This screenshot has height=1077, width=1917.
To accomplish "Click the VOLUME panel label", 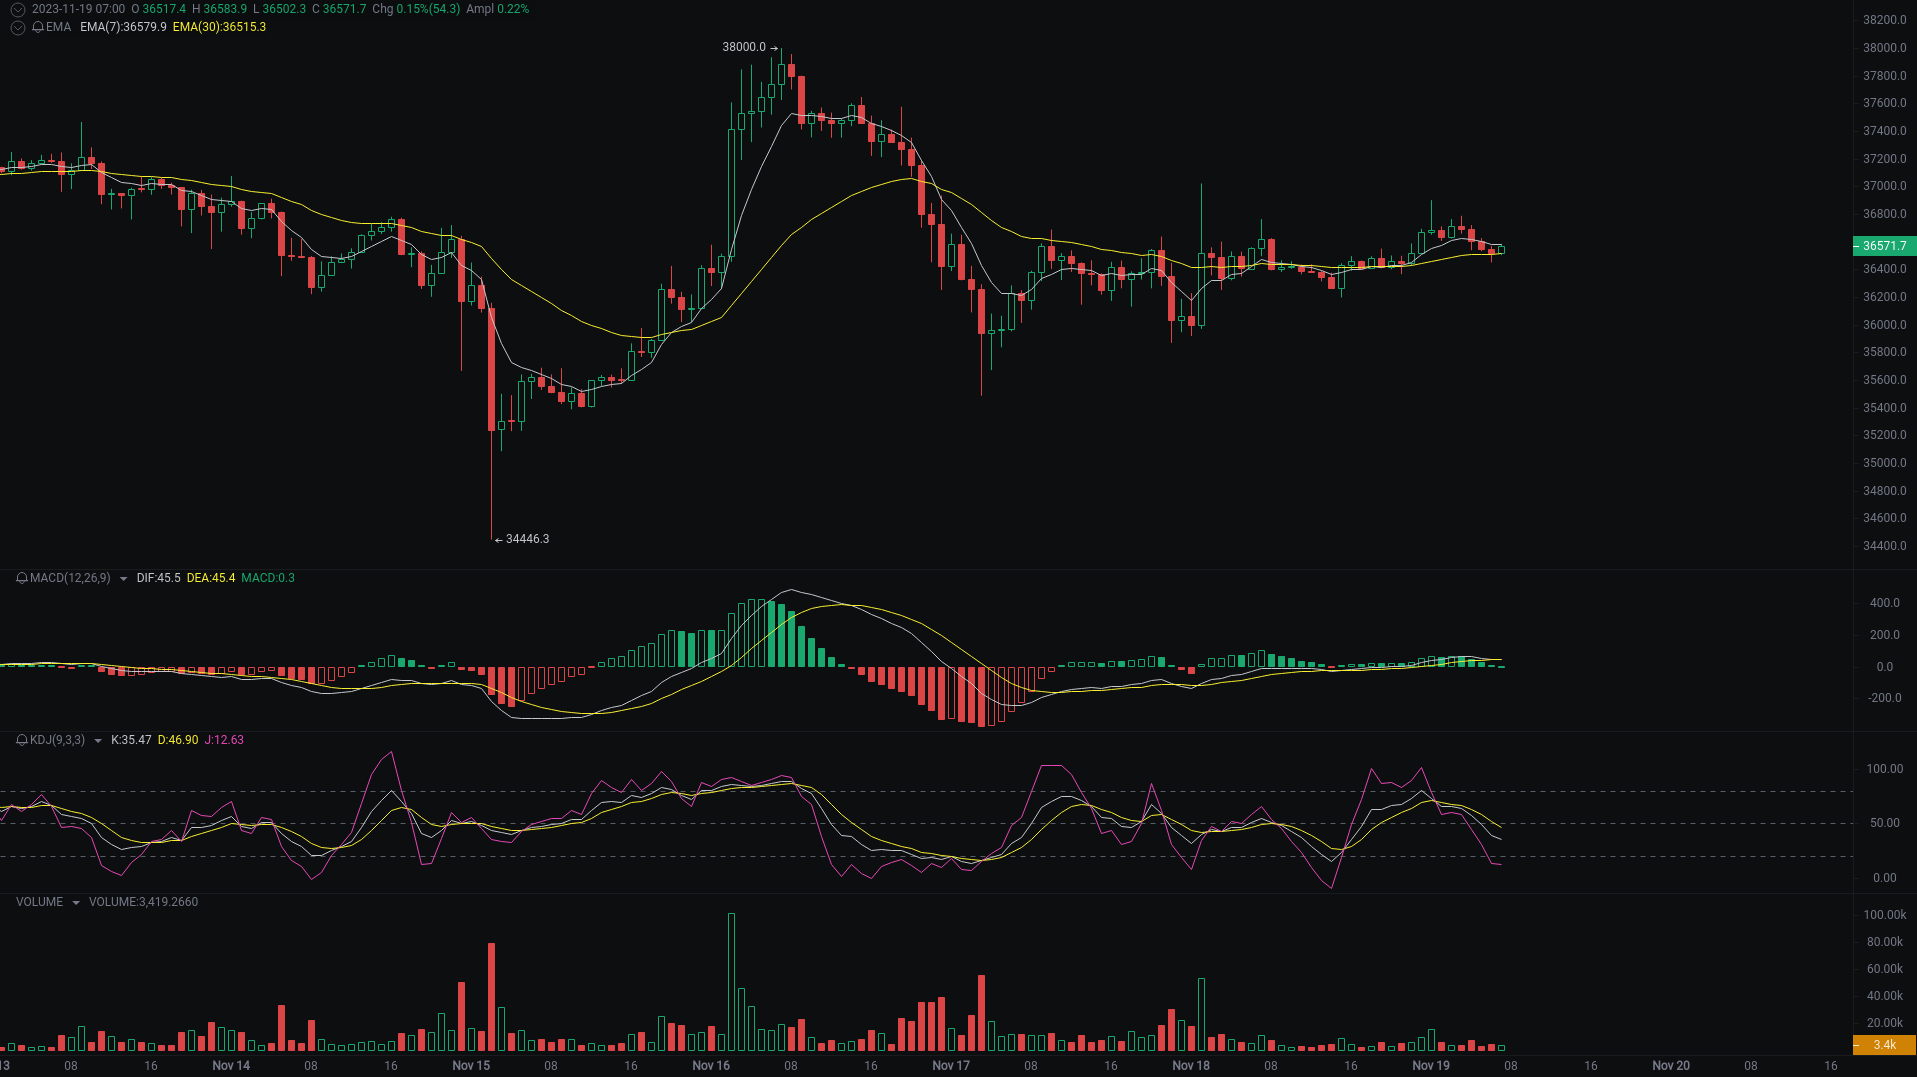I will click(x=39, y=902).
